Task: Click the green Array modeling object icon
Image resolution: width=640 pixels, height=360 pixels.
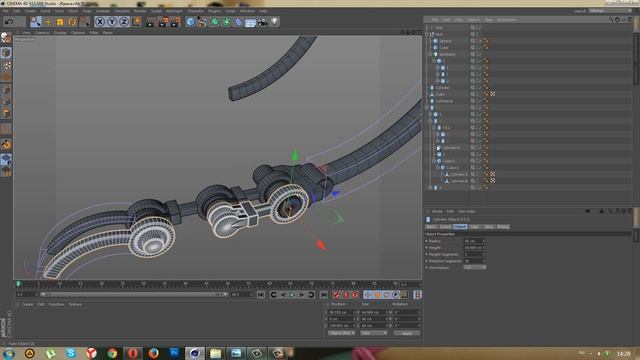Action: (226, 21)
